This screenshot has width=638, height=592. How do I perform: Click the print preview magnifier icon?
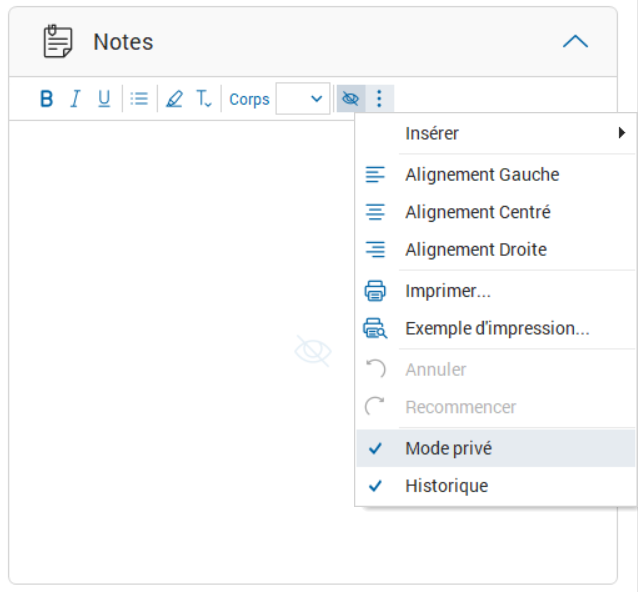(375, 328)
